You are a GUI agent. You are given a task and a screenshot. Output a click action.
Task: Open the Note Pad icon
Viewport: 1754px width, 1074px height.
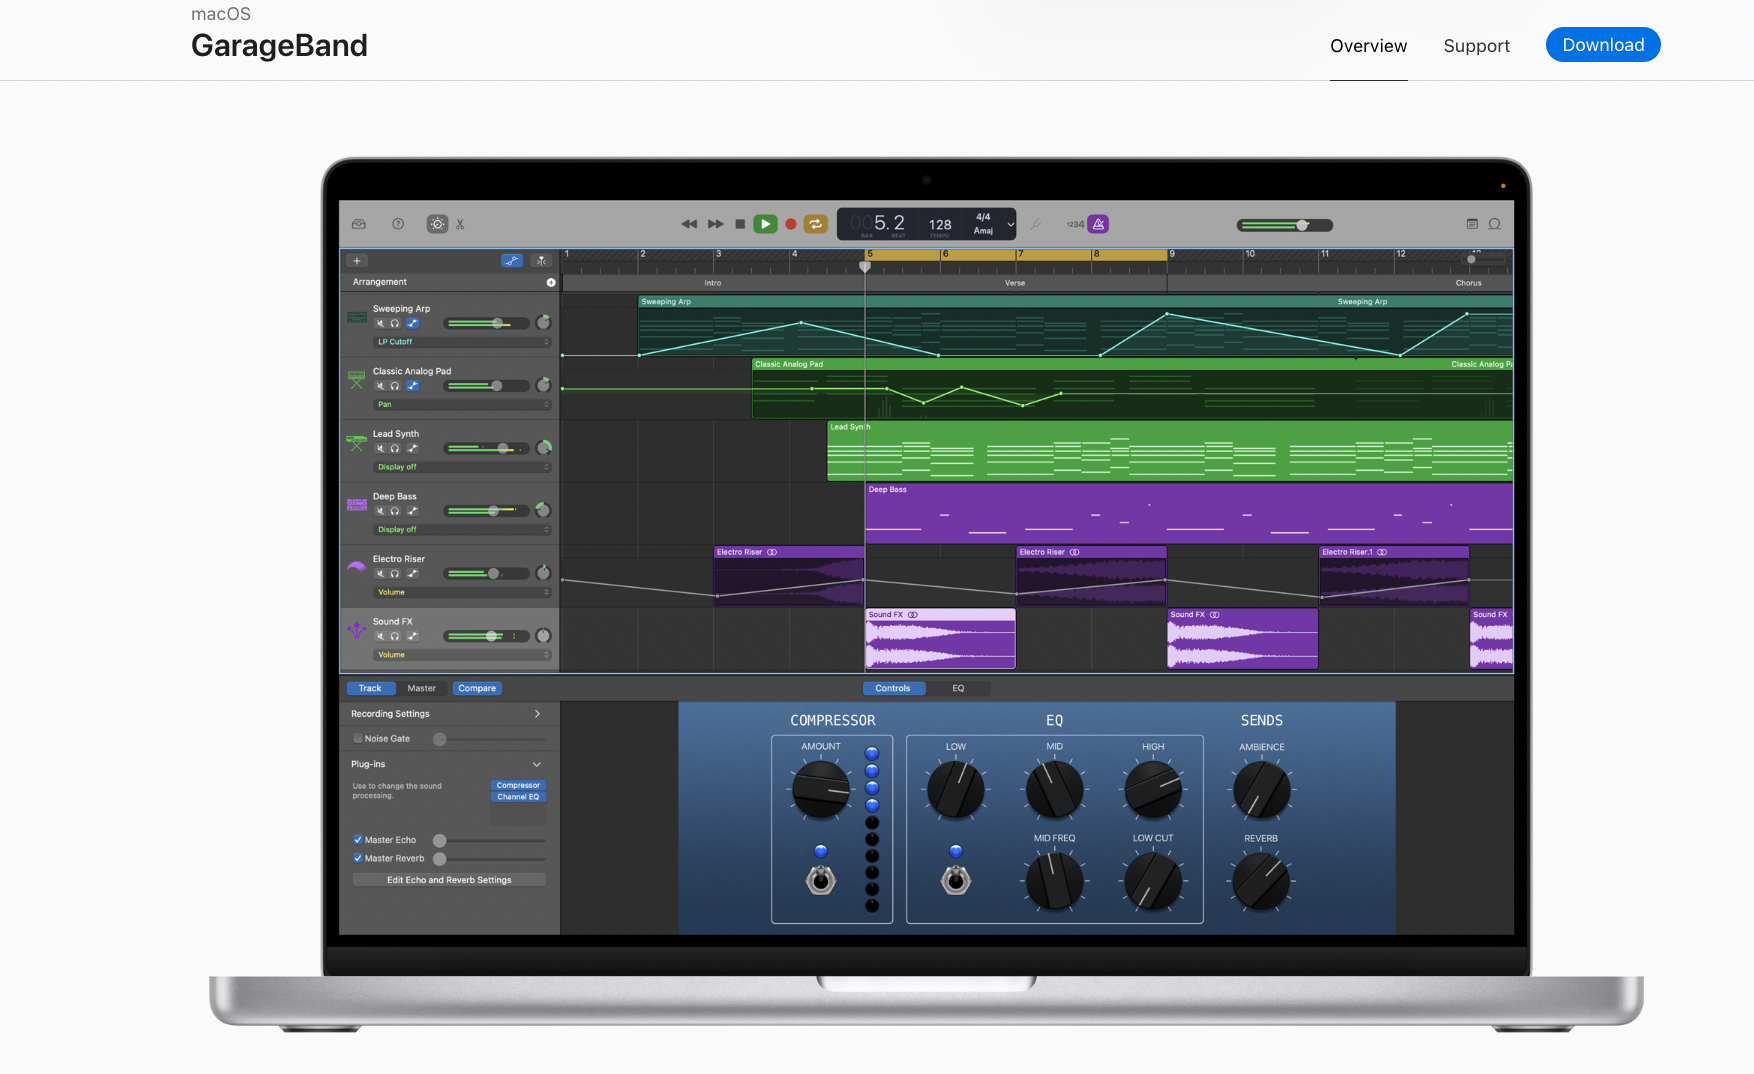coord(1472,224)
